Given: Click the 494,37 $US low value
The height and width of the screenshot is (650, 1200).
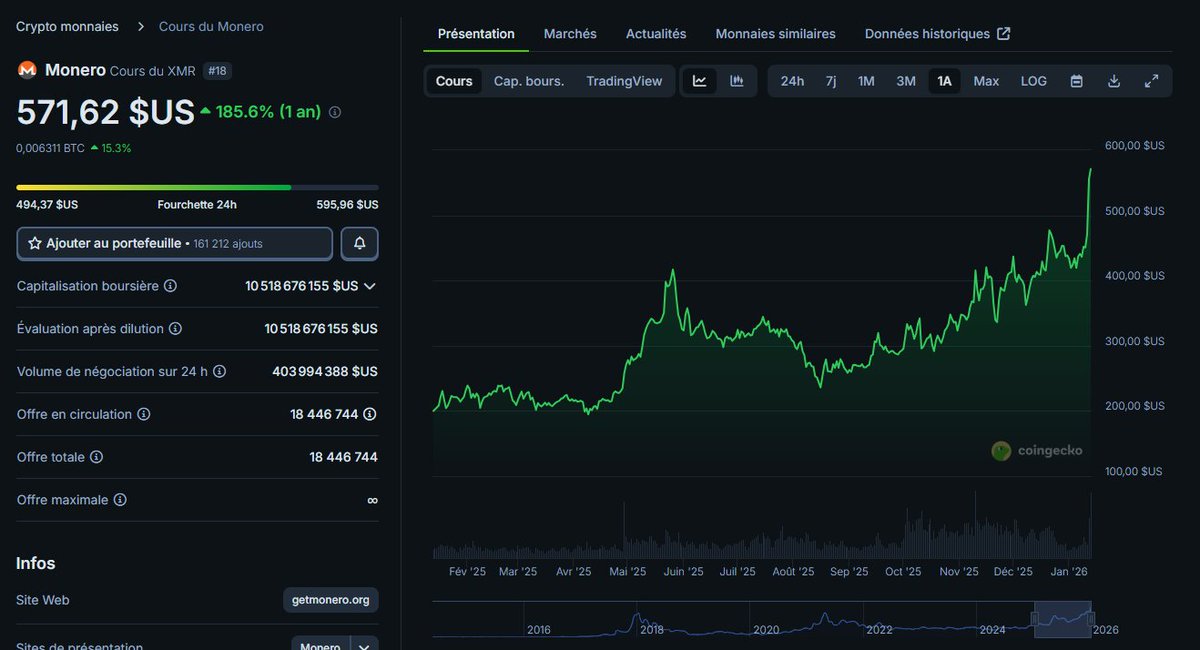Looking at the screenshot, I should click(x=47, y=205).
